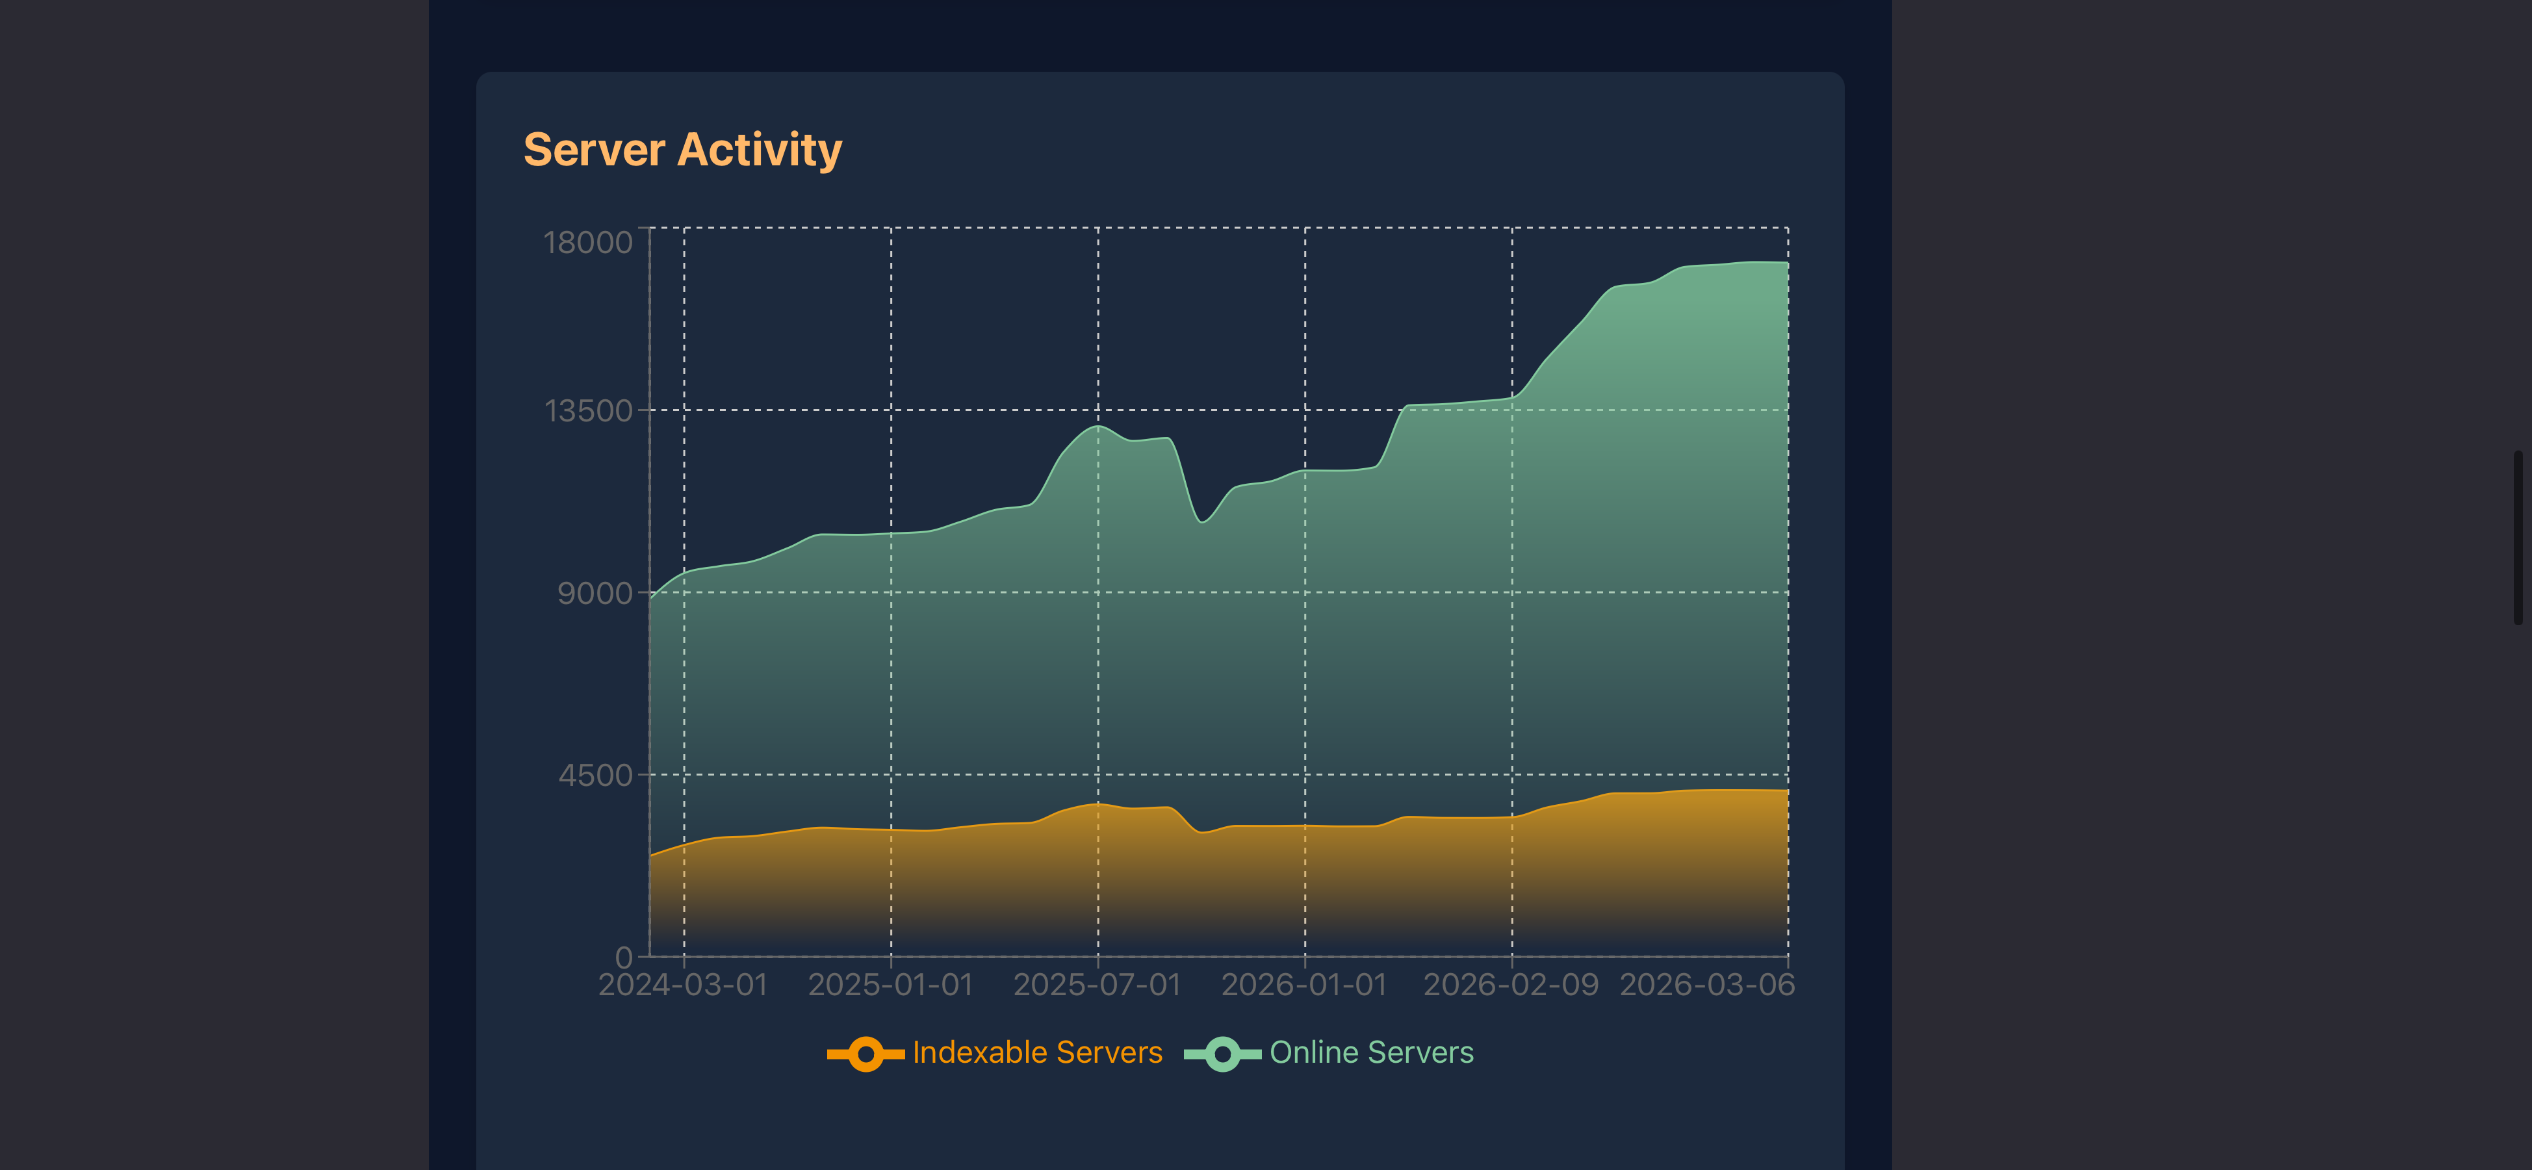Click the page's vertical scrollbar thumb

2518,538
